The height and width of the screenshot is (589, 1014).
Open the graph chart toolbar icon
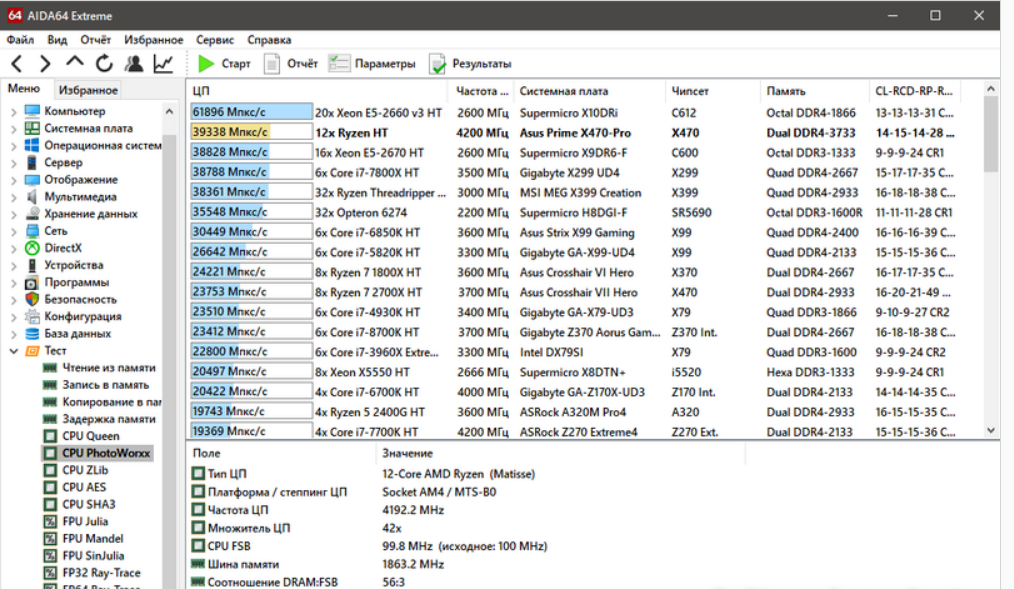click(163, 63)
